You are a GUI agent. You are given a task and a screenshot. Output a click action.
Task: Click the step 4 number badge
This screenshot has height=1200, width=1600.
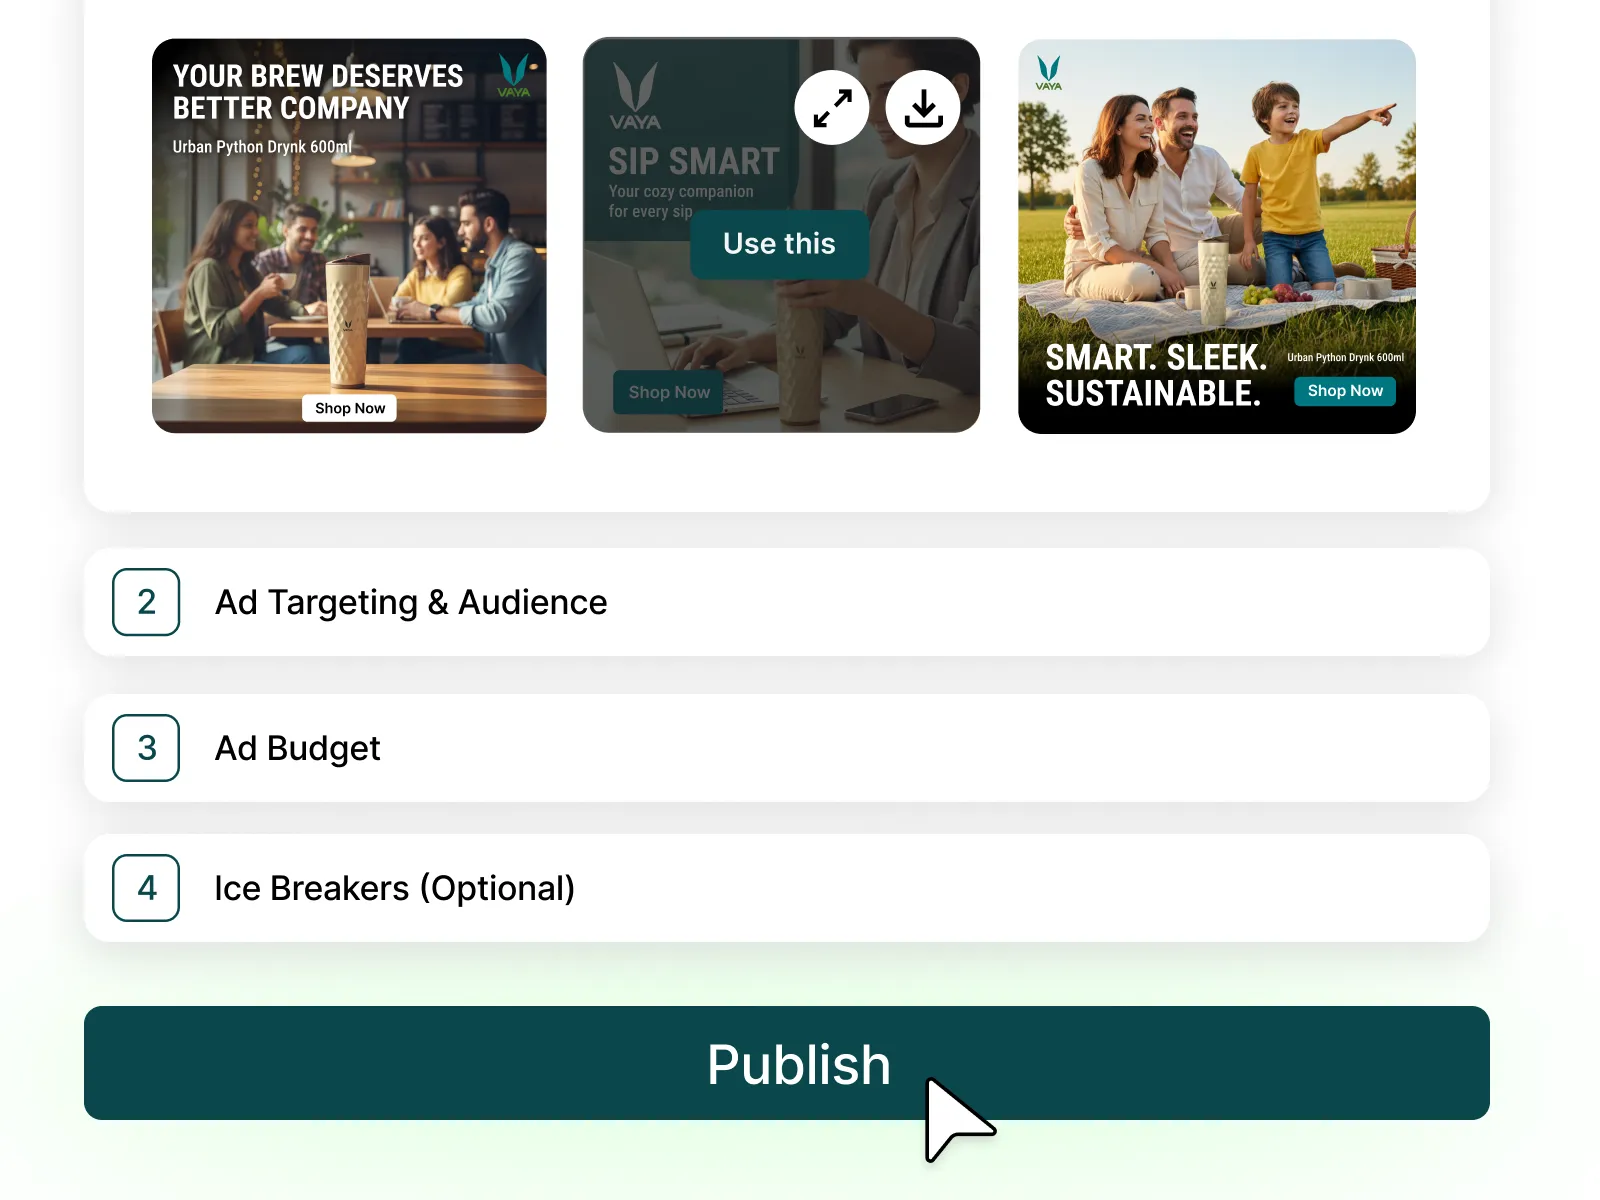click(146, 888)
